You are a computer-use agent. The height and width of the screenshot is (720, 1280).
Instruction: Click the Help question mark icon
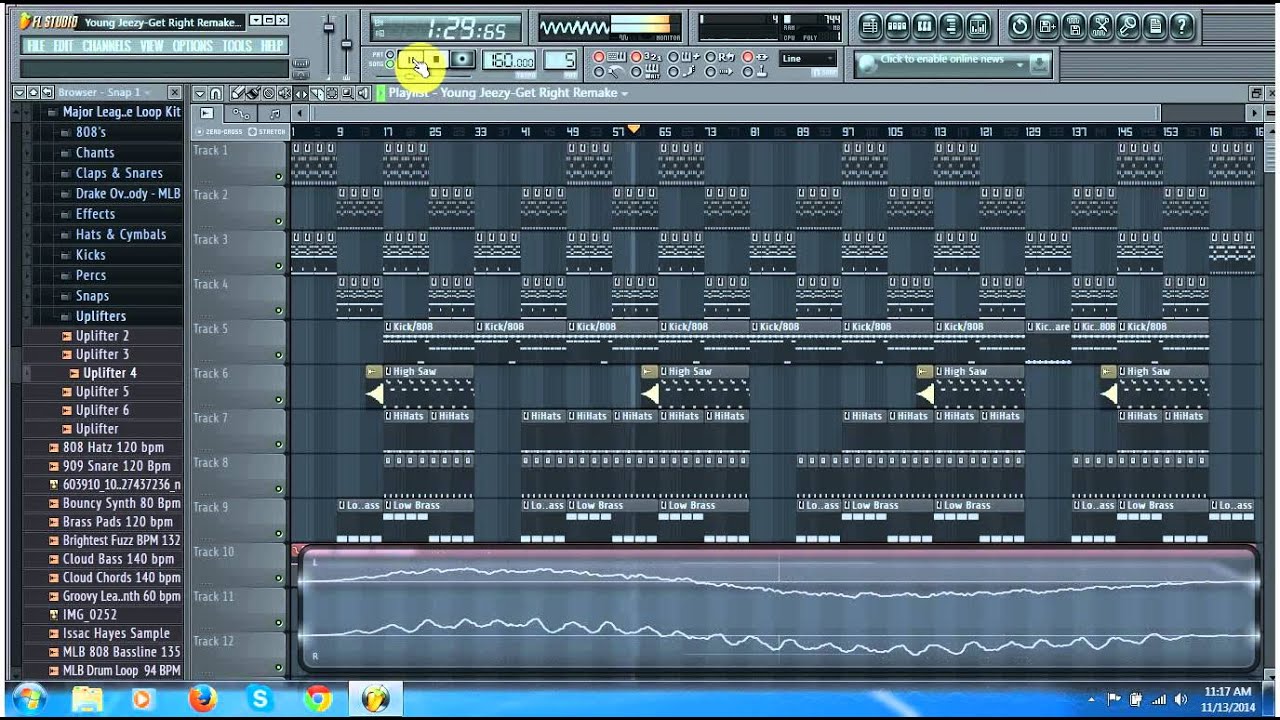coord(1182,26)
